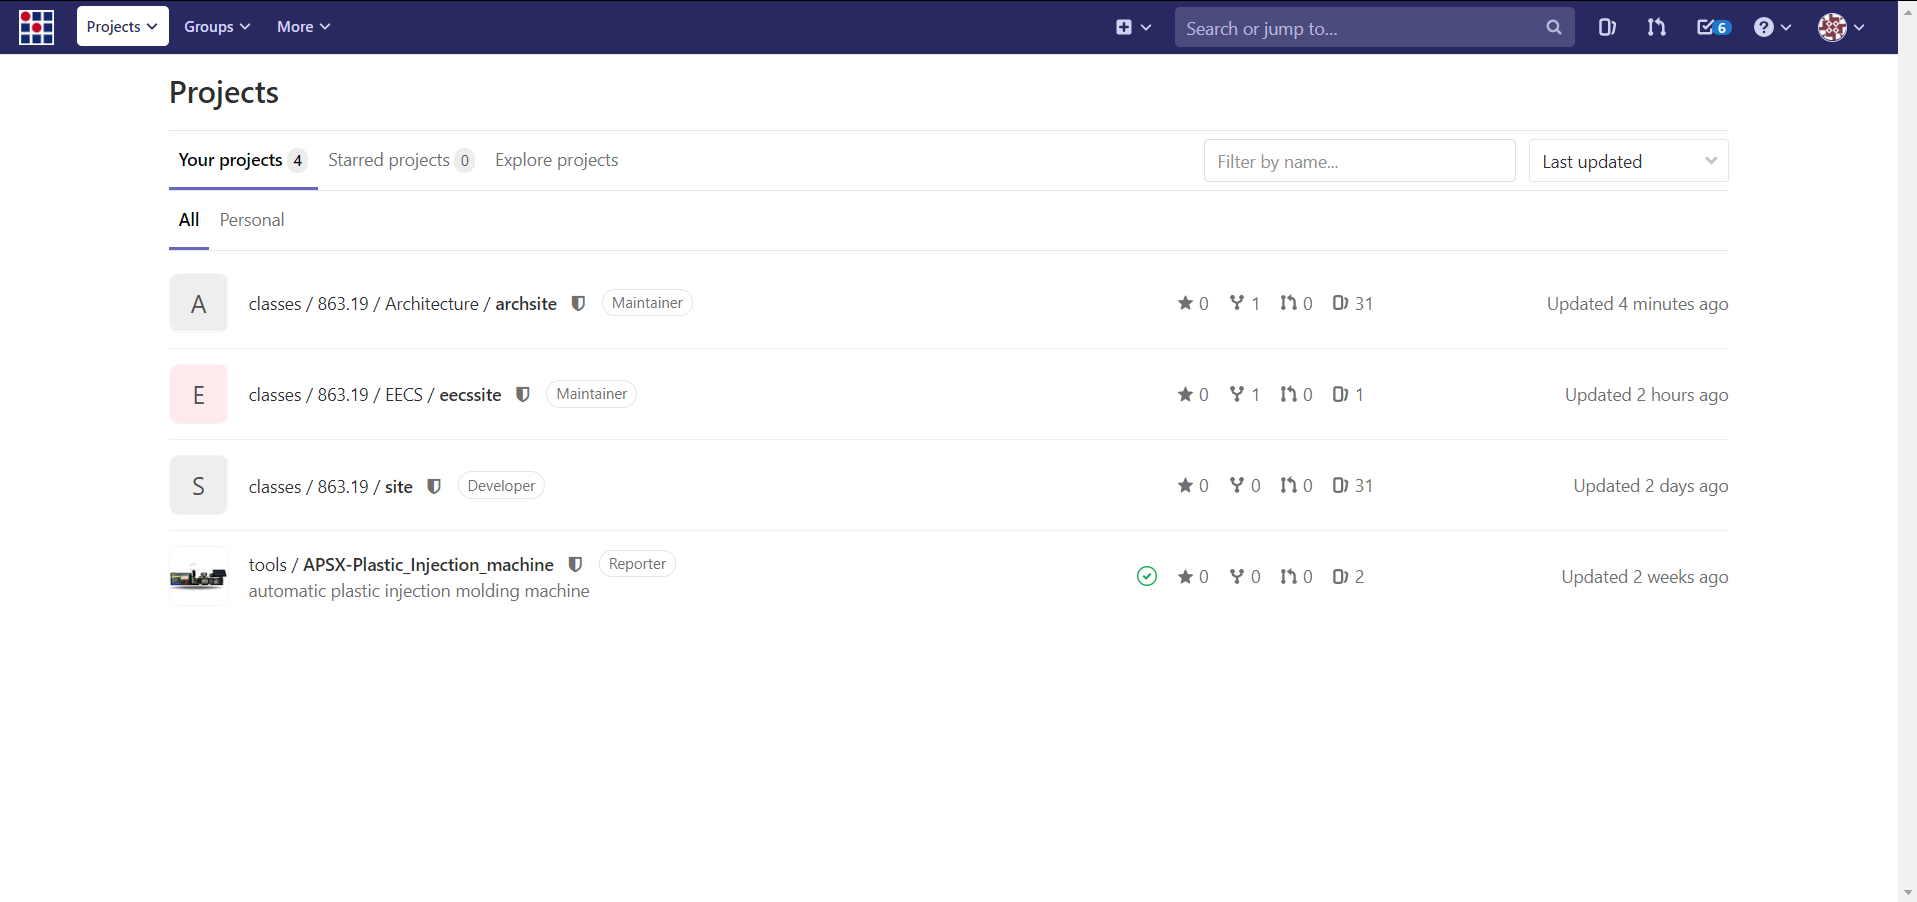Open the user avatar profile menu
Viewport: 1917px width, 902px height.
1840,27
